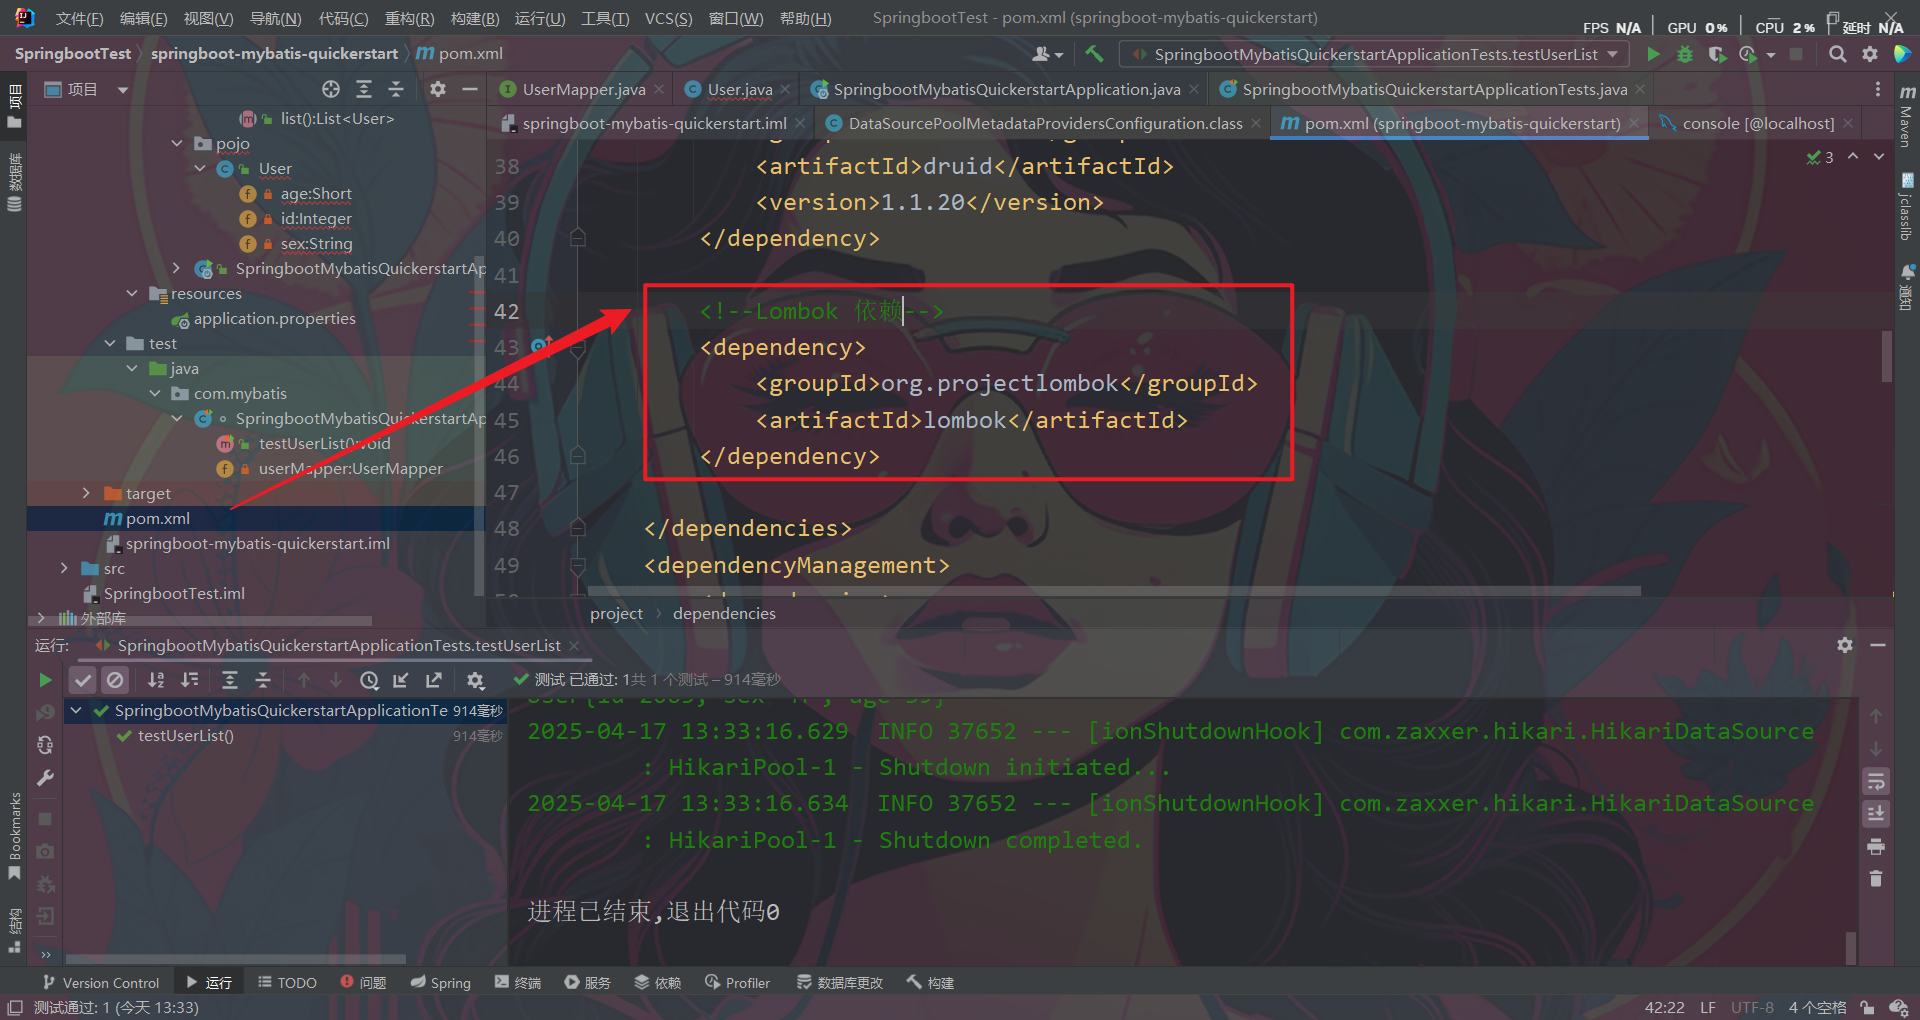The height and width of the screenshot is (1020, 1920).
Task: Expand all nodes in project panel
Action: pos(364,89)
